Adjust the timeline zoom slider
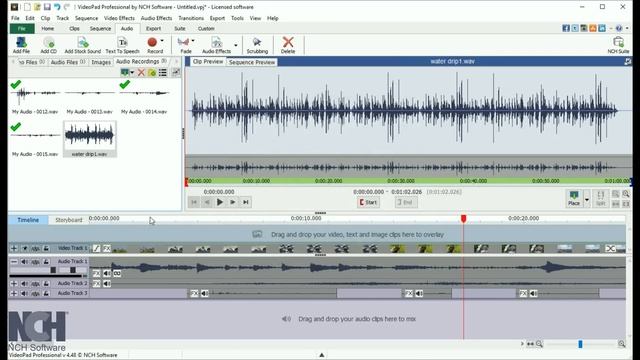 click(580, 344)
